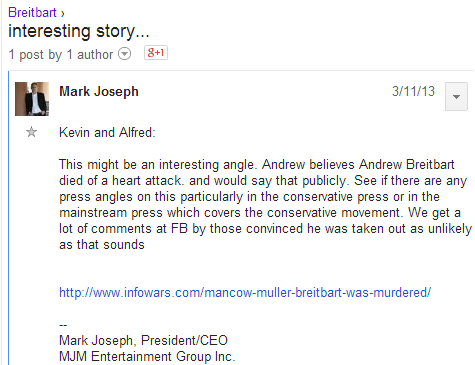Click the '1 post by 1 author' text
This screenshot has width=475, height=365.
[x=61, y=54]
